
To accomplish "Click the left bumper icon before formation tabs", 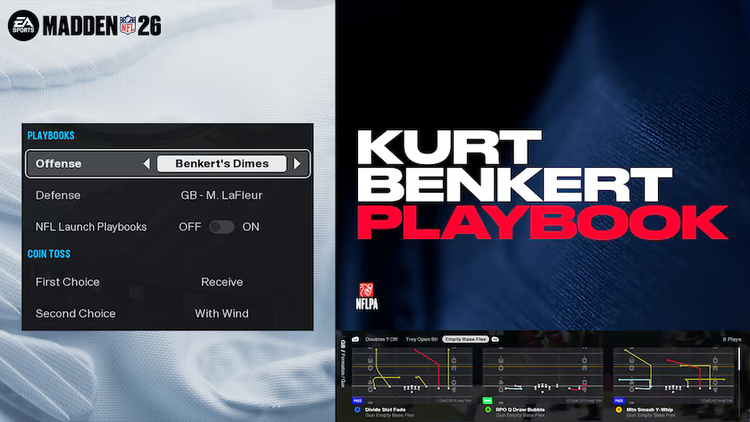I will point(355,339).
